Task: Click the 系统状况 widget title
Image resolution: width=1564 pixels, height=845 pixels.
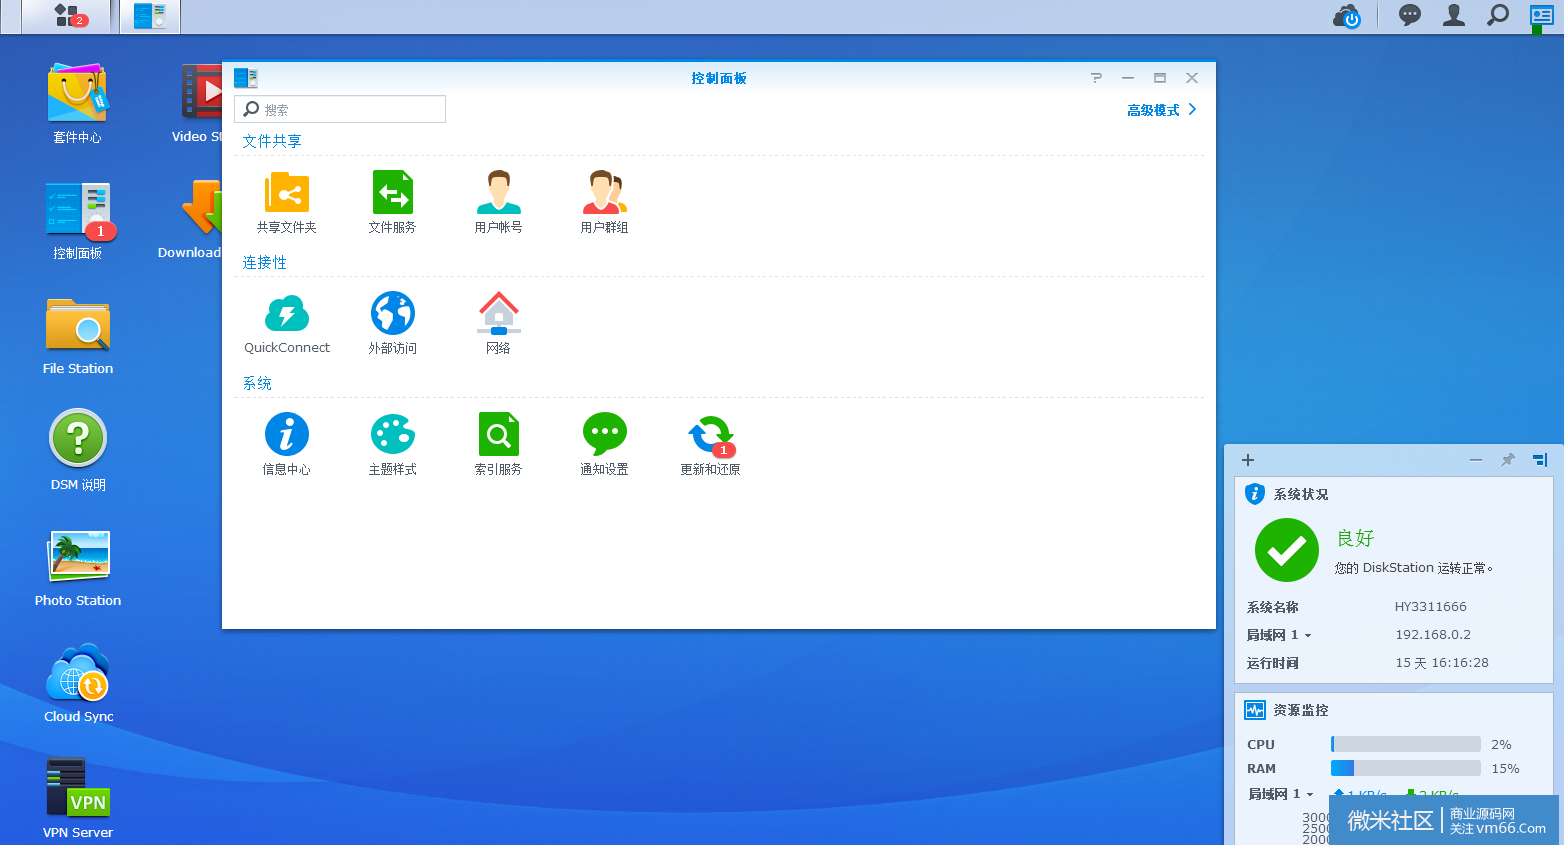Action: [x=1301, y=494]
